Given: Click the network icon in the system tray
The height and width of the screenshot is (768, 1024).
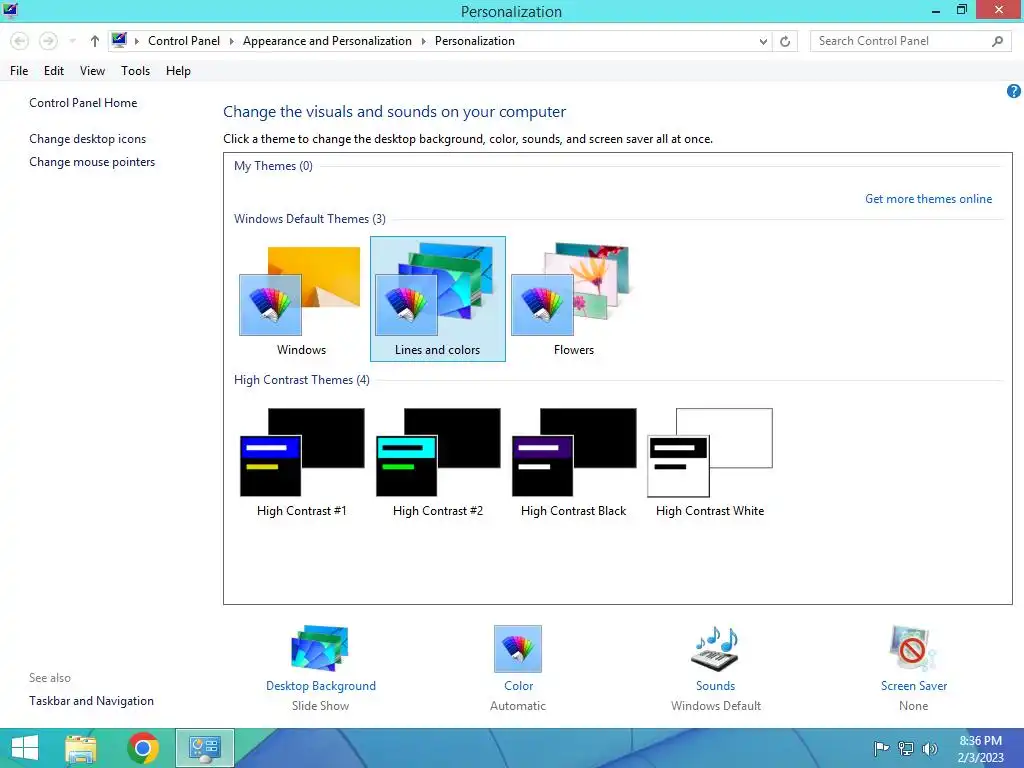Looking at the screenshot, I should pos(906,748).
